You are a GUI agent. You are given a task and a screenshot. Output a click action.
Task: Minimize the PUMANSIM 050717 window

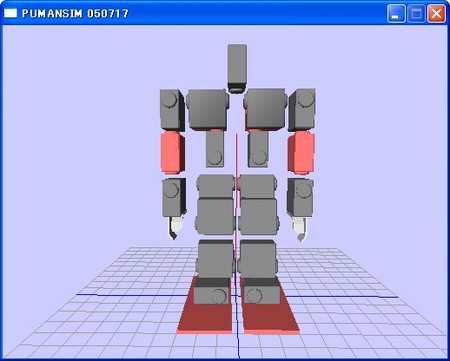[x=396, y=14]
